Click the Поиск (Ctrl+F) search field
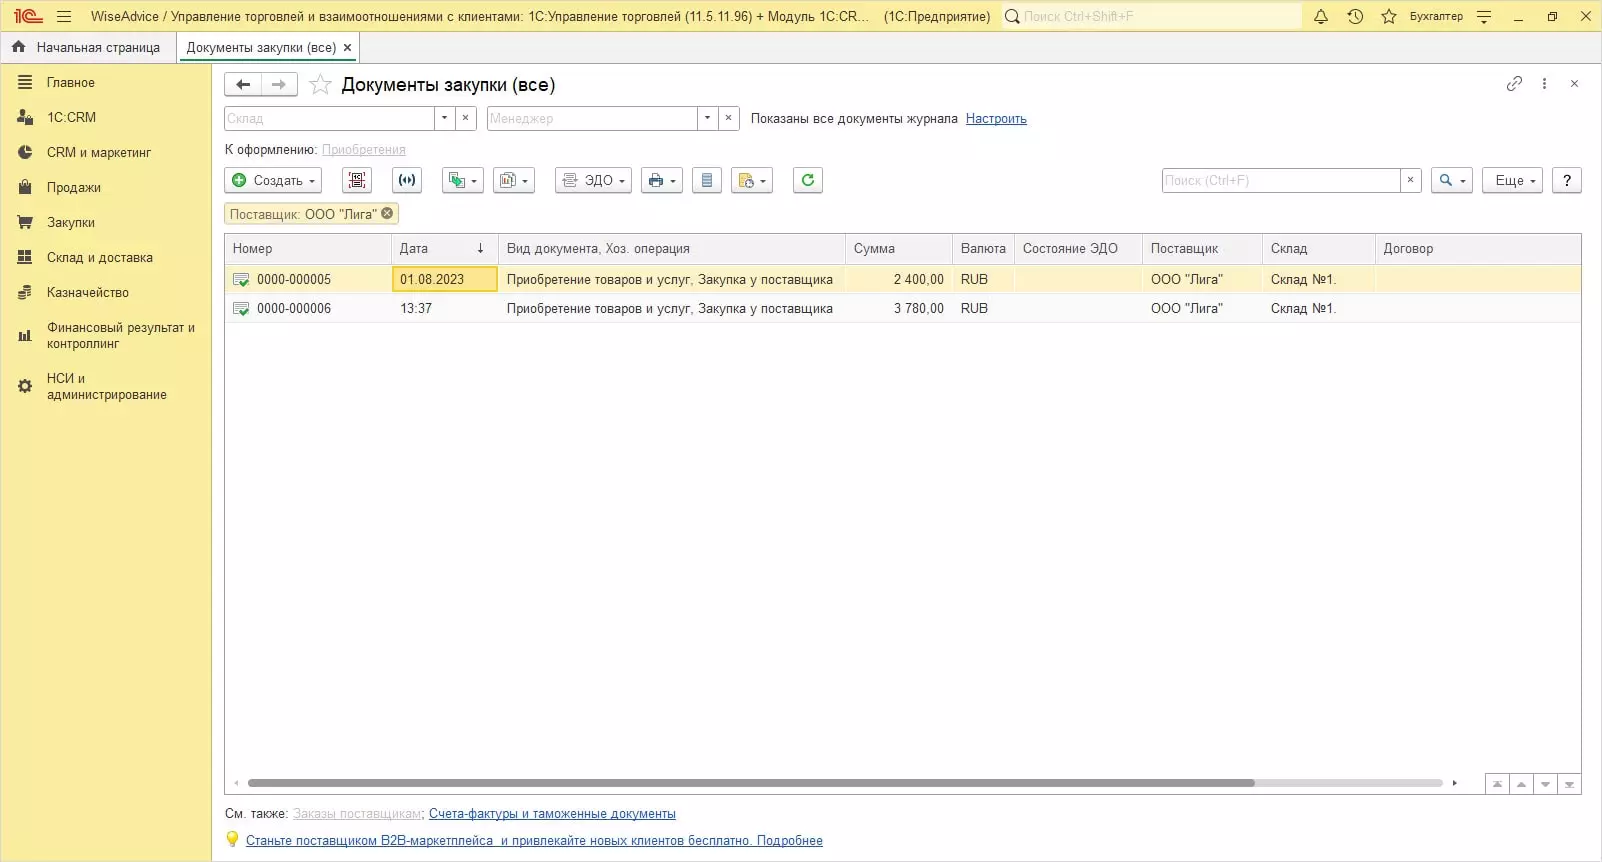Viewport: 1602px width, 862px height. tap(1280, 180)
